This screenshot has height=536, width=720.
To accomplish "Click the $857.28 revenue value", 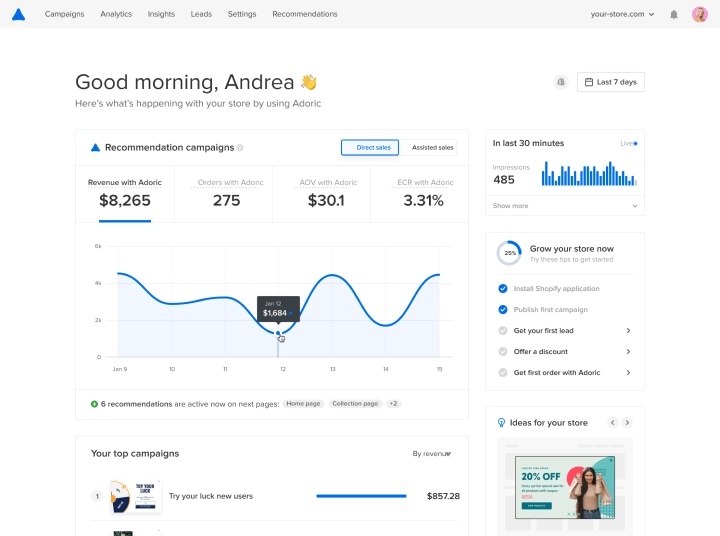I will (x=443, y=496).
